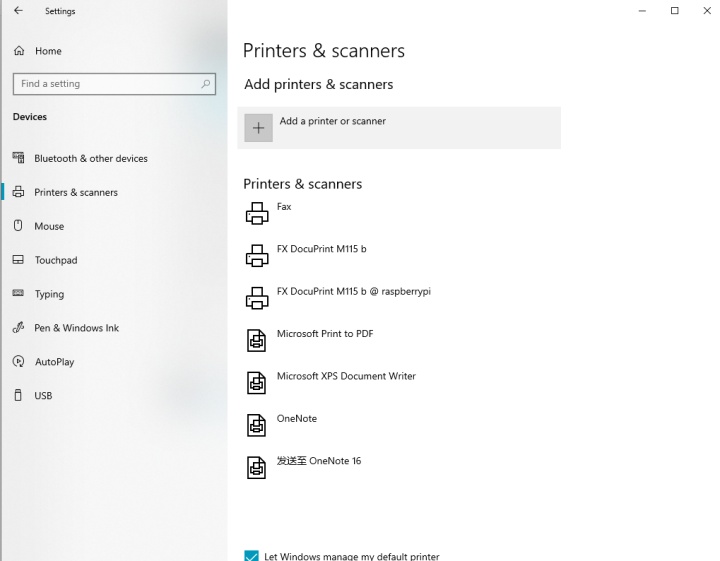Open Touchpad settings page

[56, 260]
